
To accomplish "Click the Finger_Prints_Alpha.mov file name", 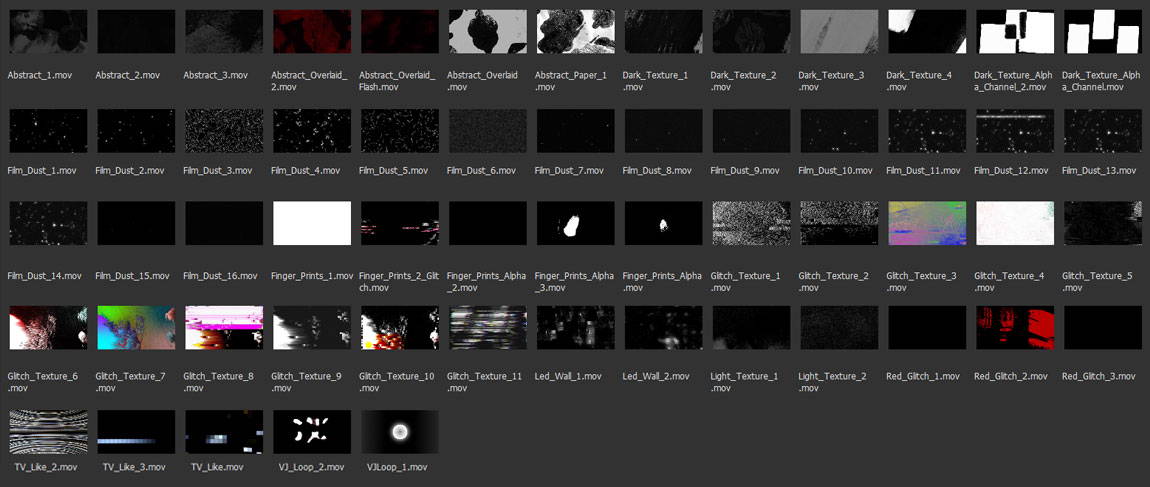I will [662, 282].
